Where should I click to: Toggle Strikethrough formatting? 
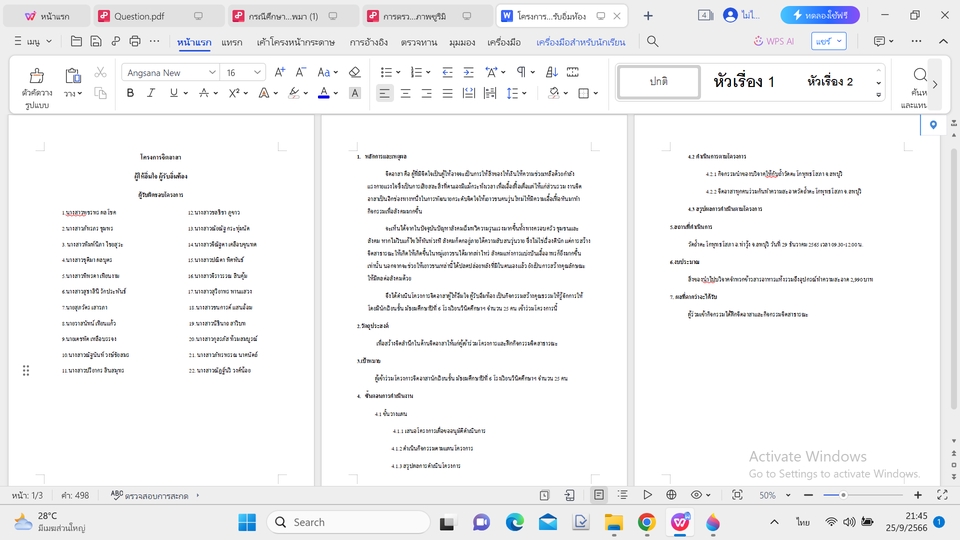point(204,93)
